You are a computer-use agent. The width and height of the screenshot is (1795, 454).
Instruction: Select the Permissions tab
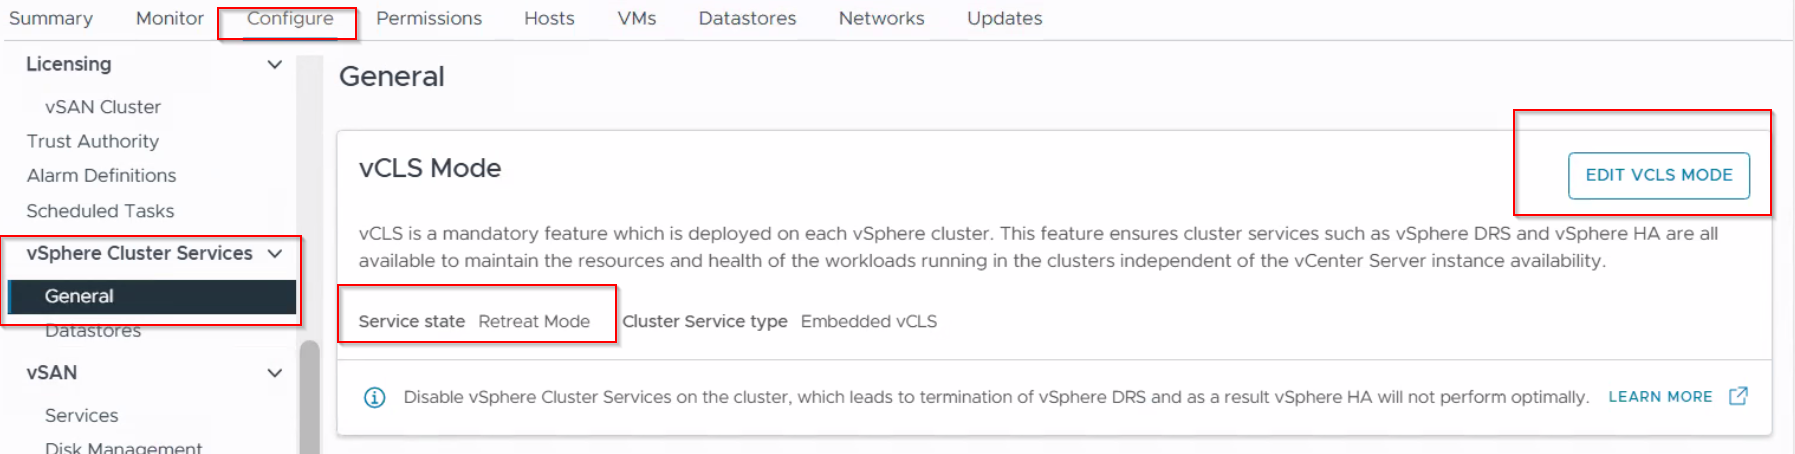(x=429, y=18)
